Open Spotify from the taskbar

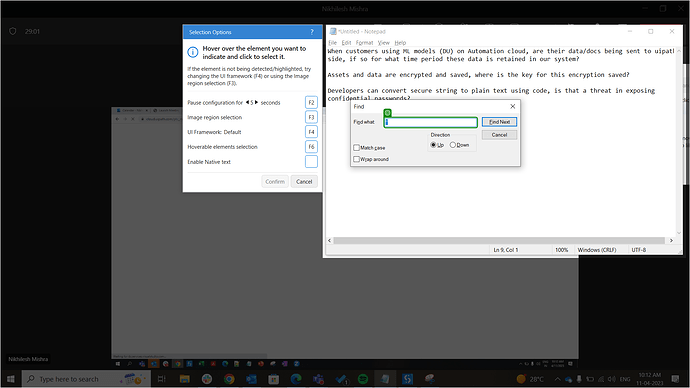(x=363, y=379)
